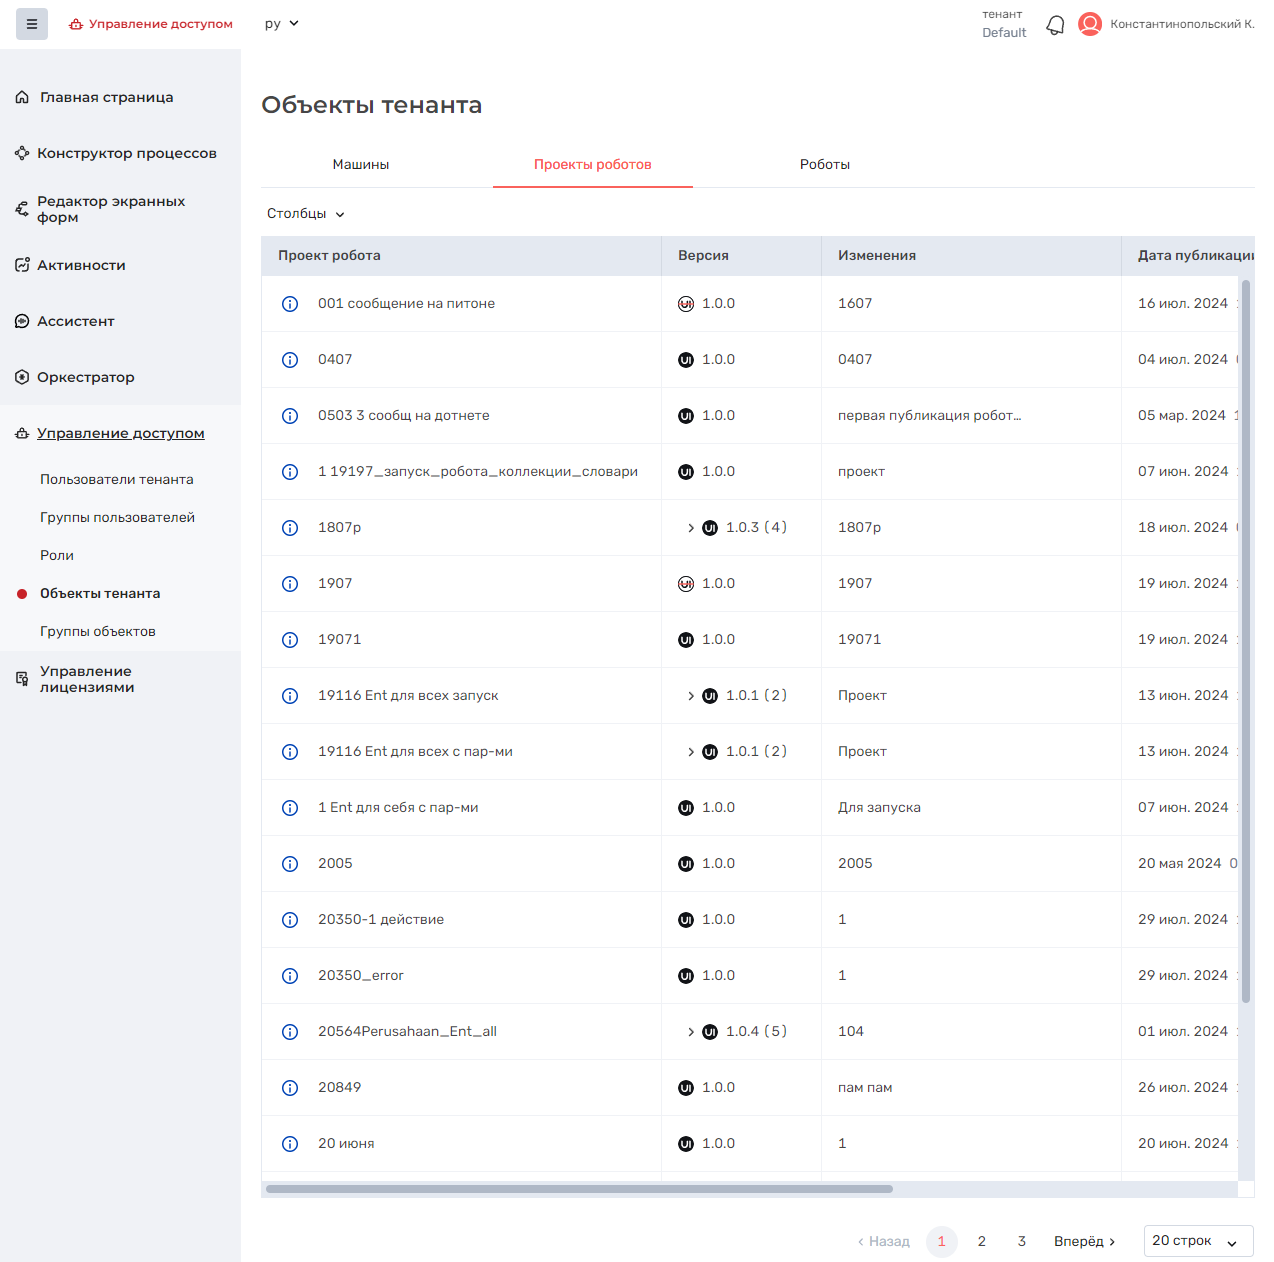Click info icon for 001 сообщение на питоне
Viewport: 1274px width, 1262px height.
290,304
